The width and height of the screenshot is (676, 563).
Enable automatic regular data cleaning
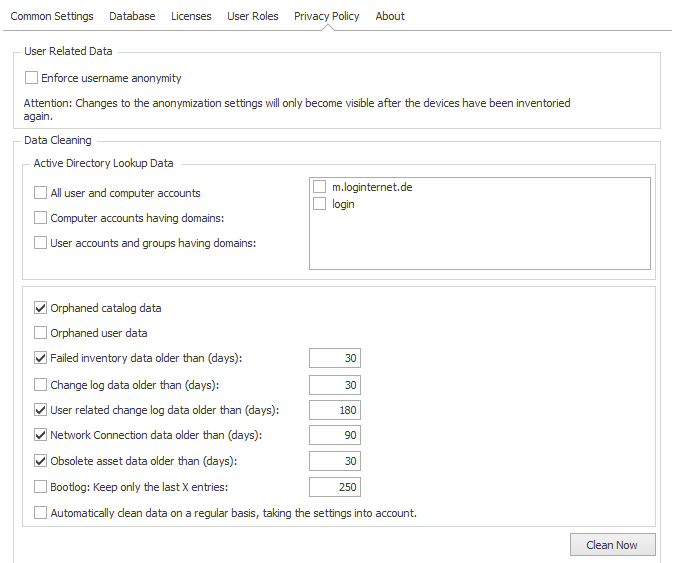pyautogui.click(x=40, y=513)
